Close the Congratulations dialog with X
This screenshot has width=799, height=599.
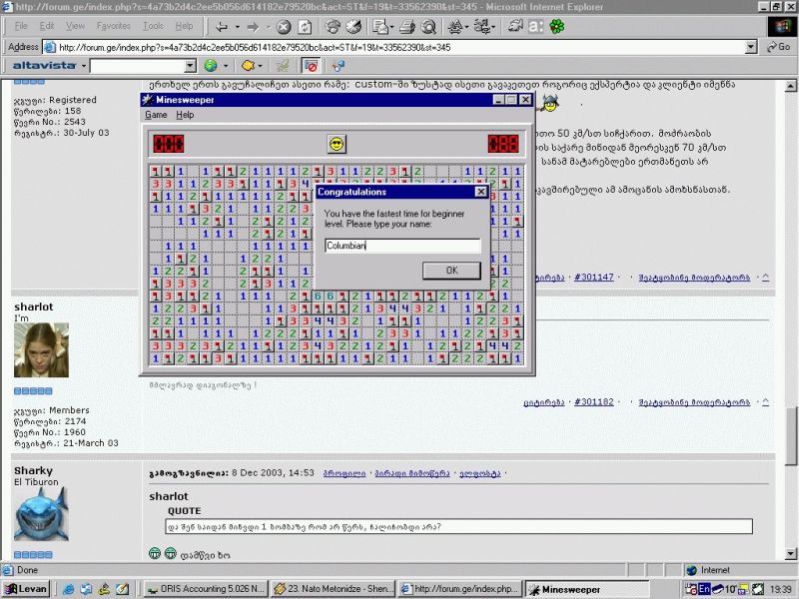coord(481,192)
